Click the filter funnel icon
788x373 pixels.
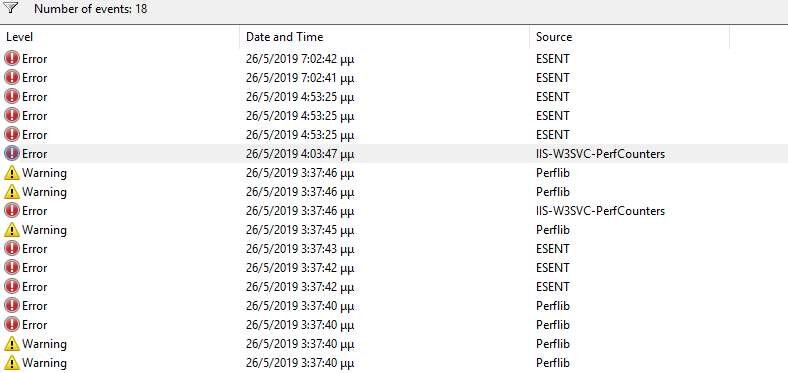(x=13, y=8)
